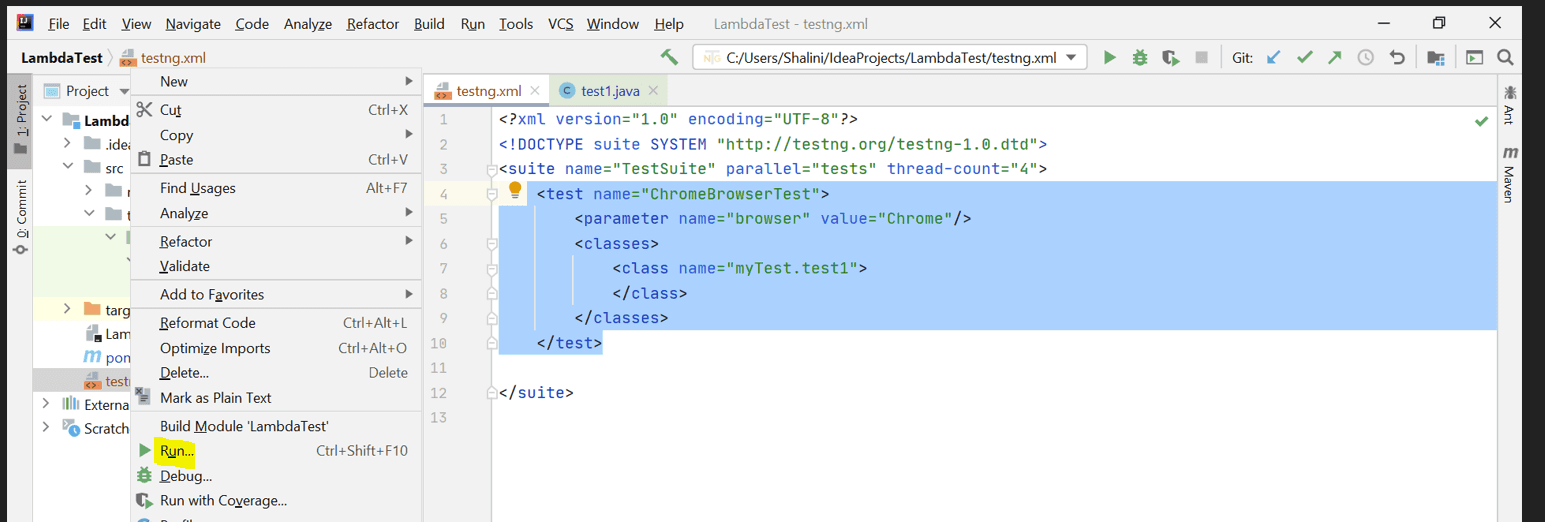Click the yellow light bulb intention icon

[x=516, y=191]
